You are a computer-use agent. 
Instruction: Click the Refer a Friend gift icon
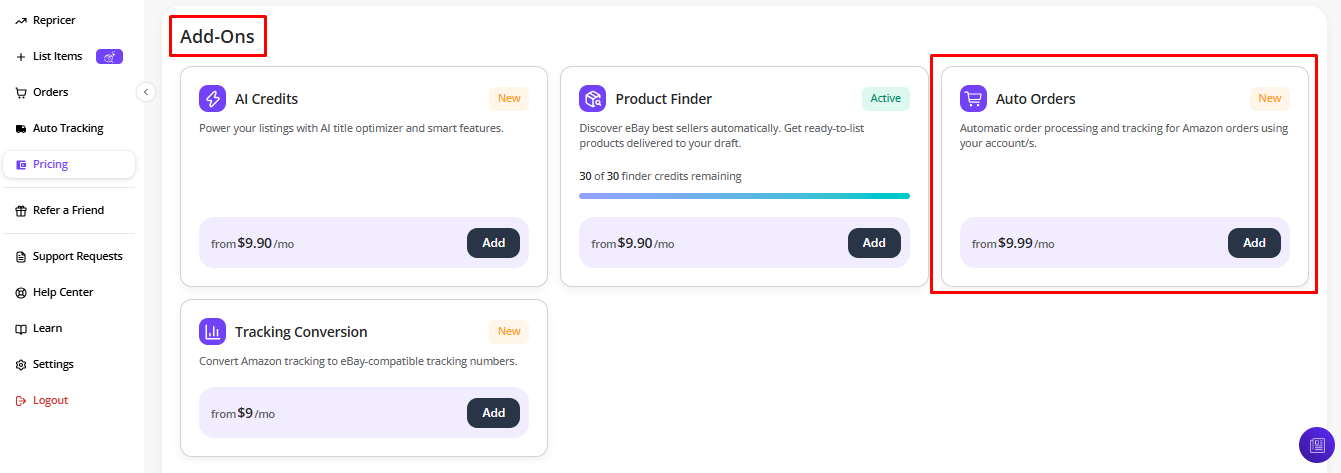[x=21, y=211]
